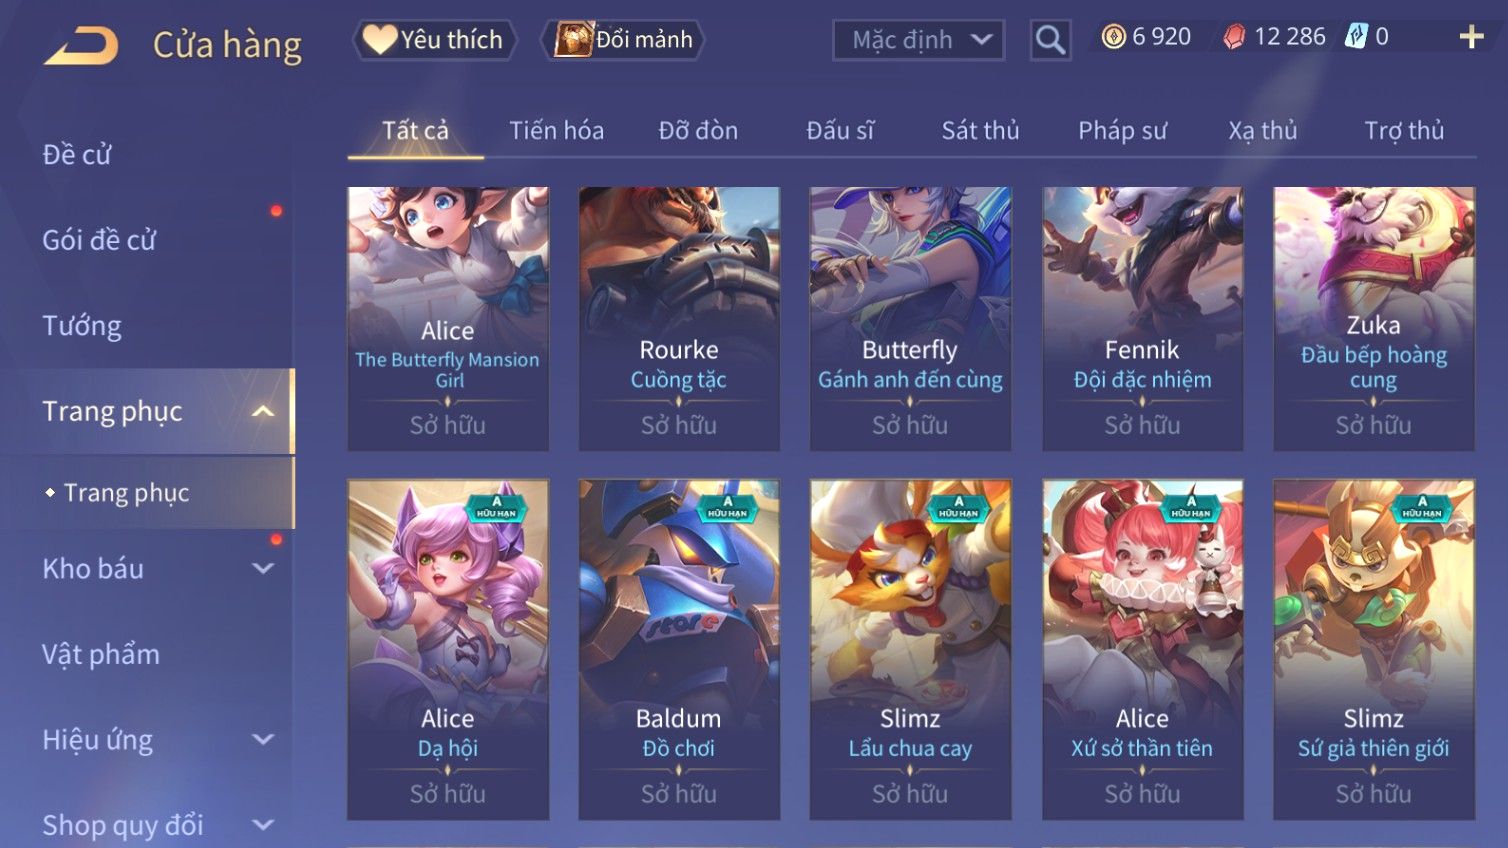Open the Baldum Đồ chơi skin card

(x=679, y=650)
